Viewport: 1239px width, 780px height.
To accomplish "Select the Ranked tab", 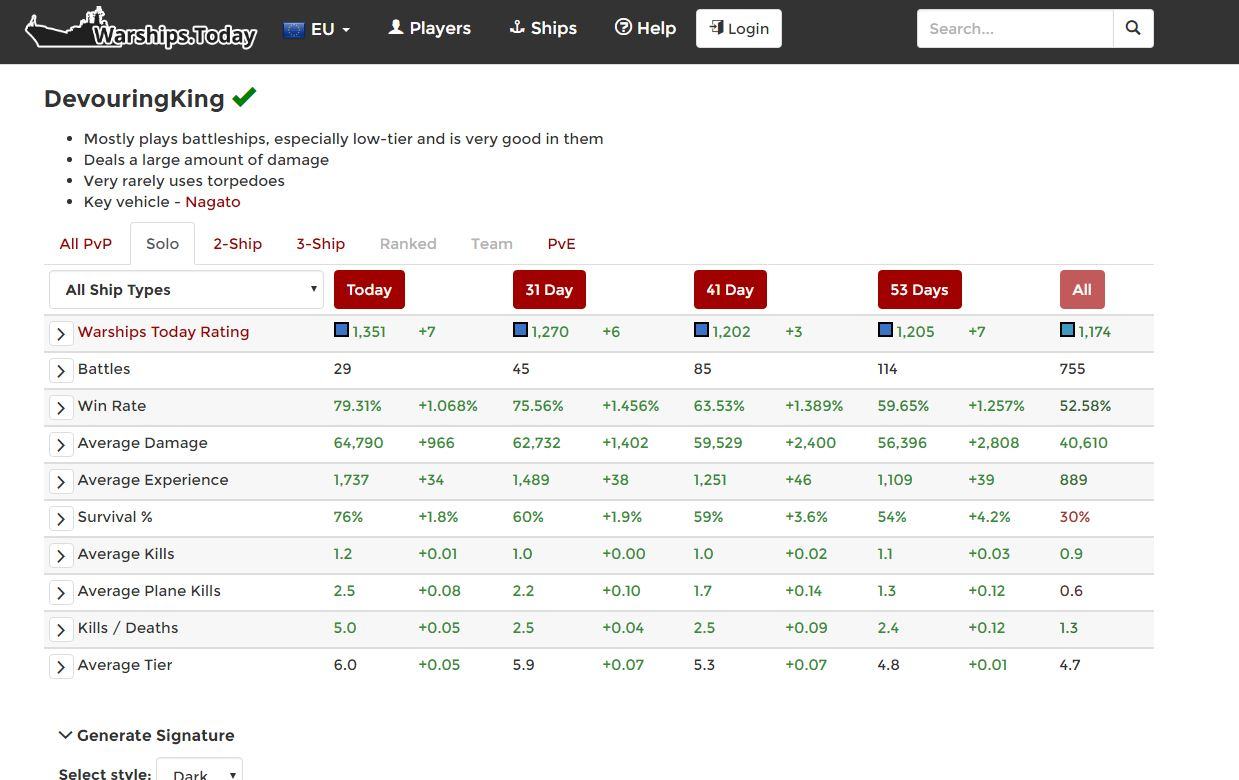I will [408, 243].
